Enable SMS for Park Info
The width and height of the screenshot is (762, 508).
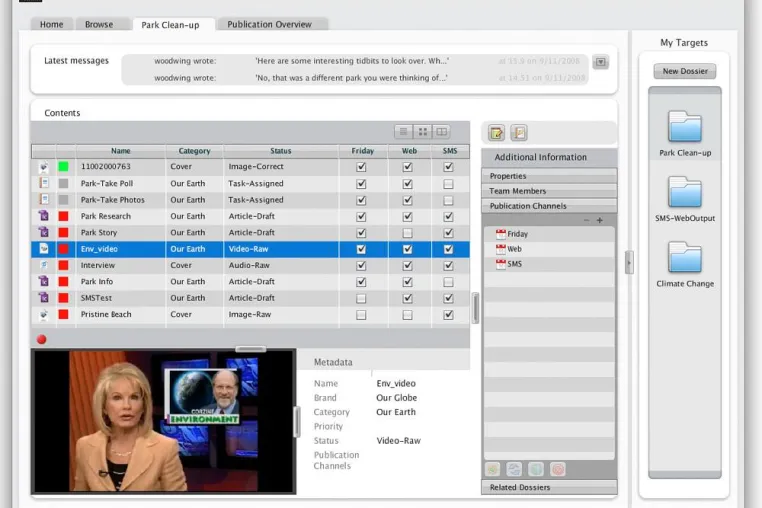(449, 282)
